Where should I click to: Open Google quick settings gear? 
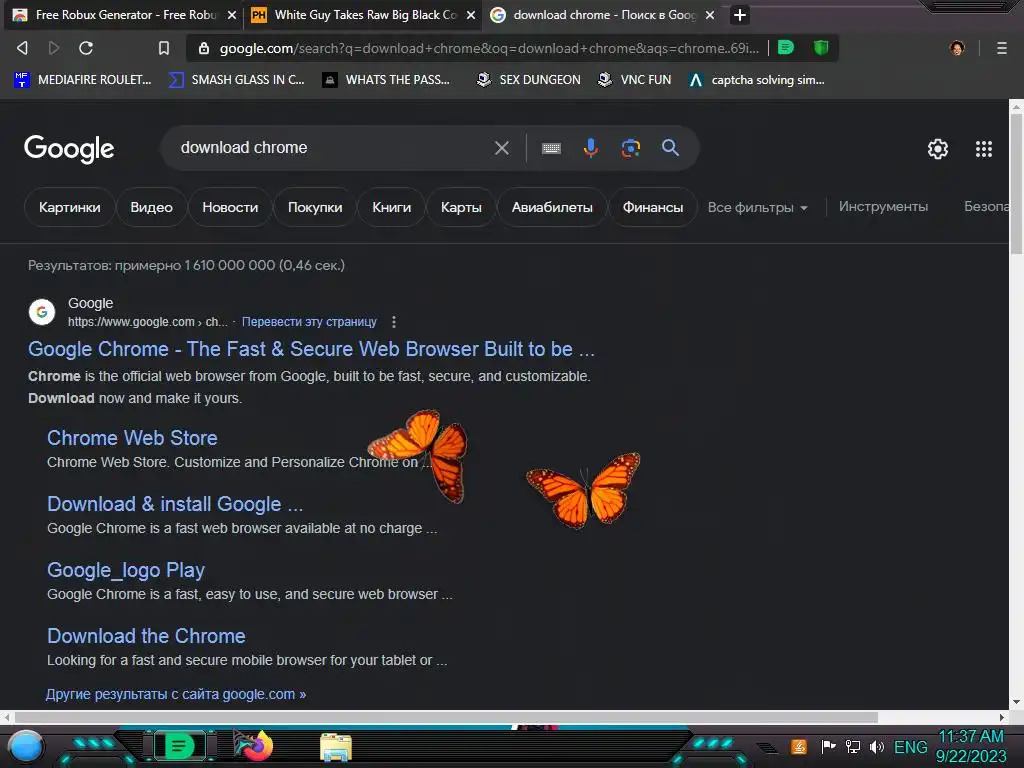938,149
